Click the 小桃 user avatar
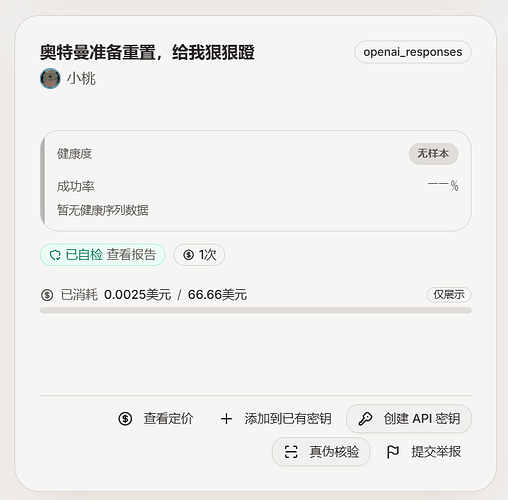This screenshot has height=500, width=508. [x=50, y=79]
